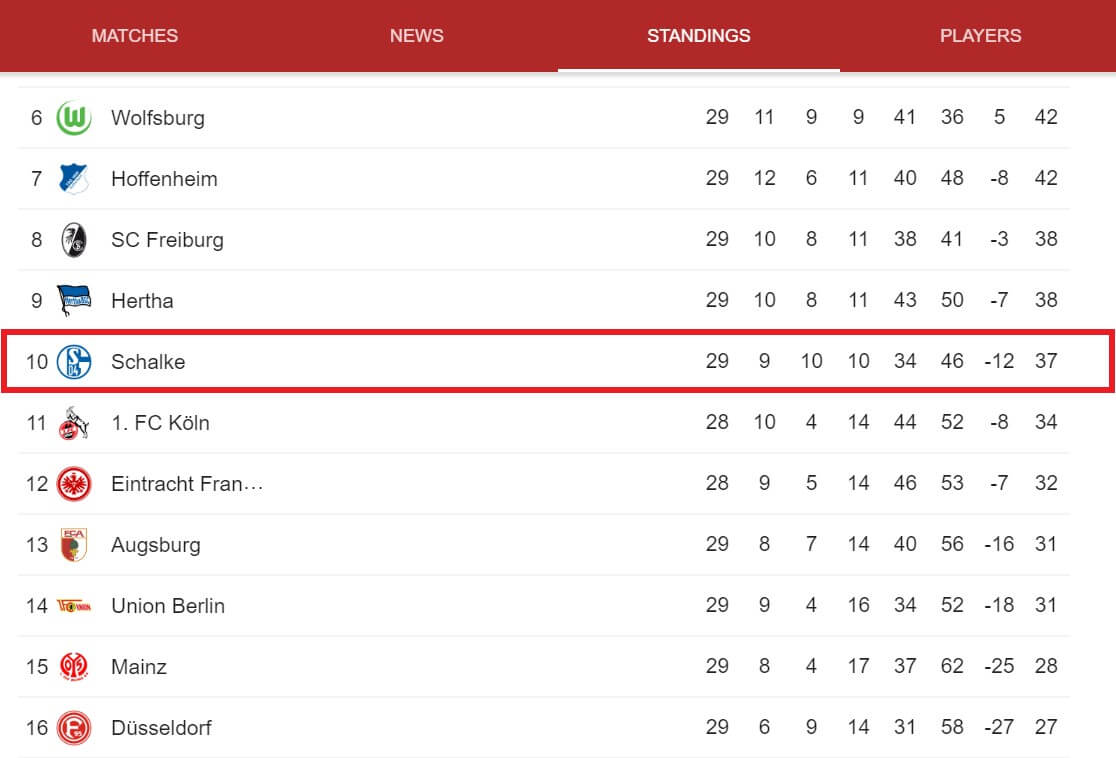This screenshot has width=1116, height=758.
Task: Open the News tab
Action: click(x=416, y=36)
